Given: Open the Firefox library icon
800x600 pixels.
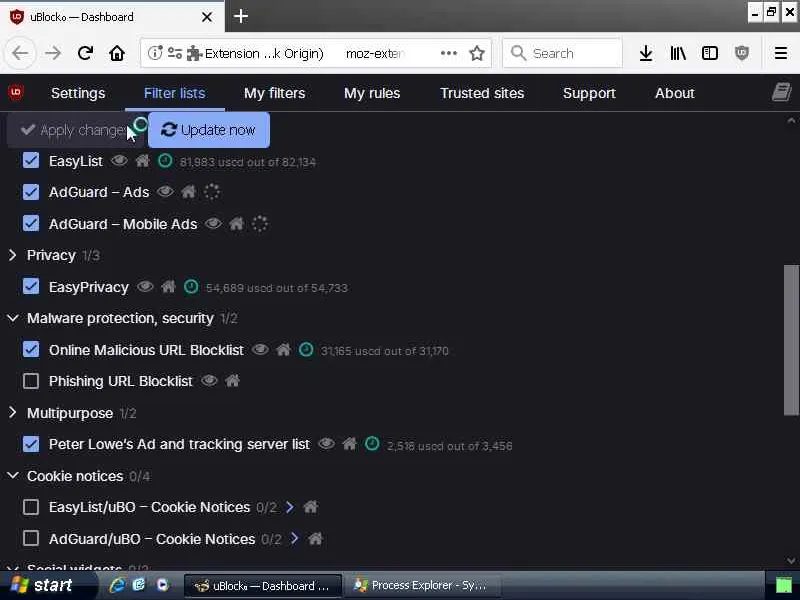Looking at the screenshot, I should [678, 53].
